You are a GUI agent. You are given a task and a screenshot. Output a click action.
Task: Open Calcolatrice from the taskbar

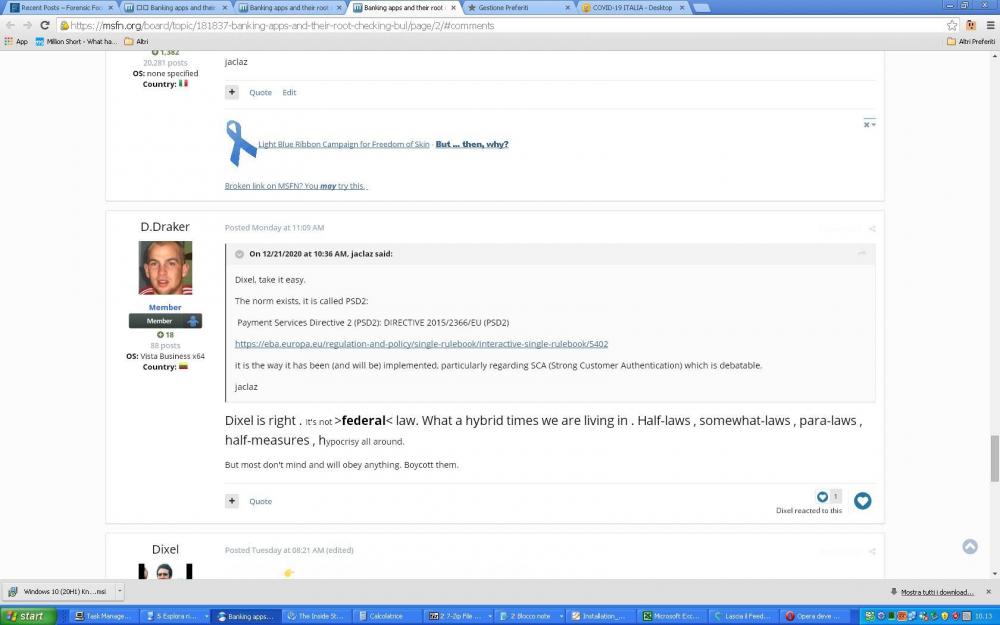(385, 615)
